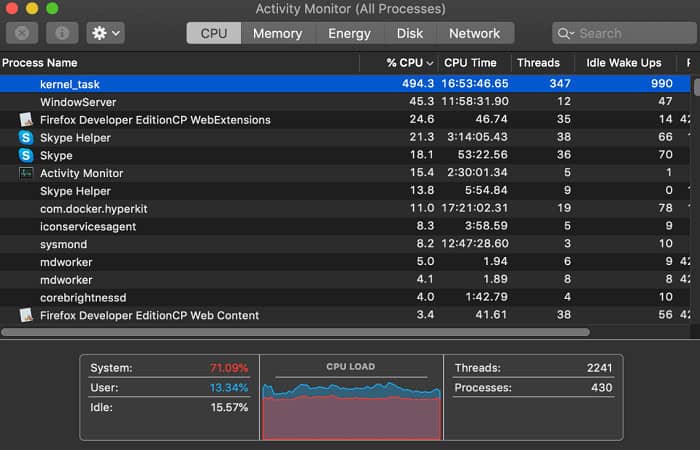The height and width of the screenshot is (450, 700).
Task: Click WindowServer CPU value 45.3
Action: pyautogui.click(x=421, y=101)
